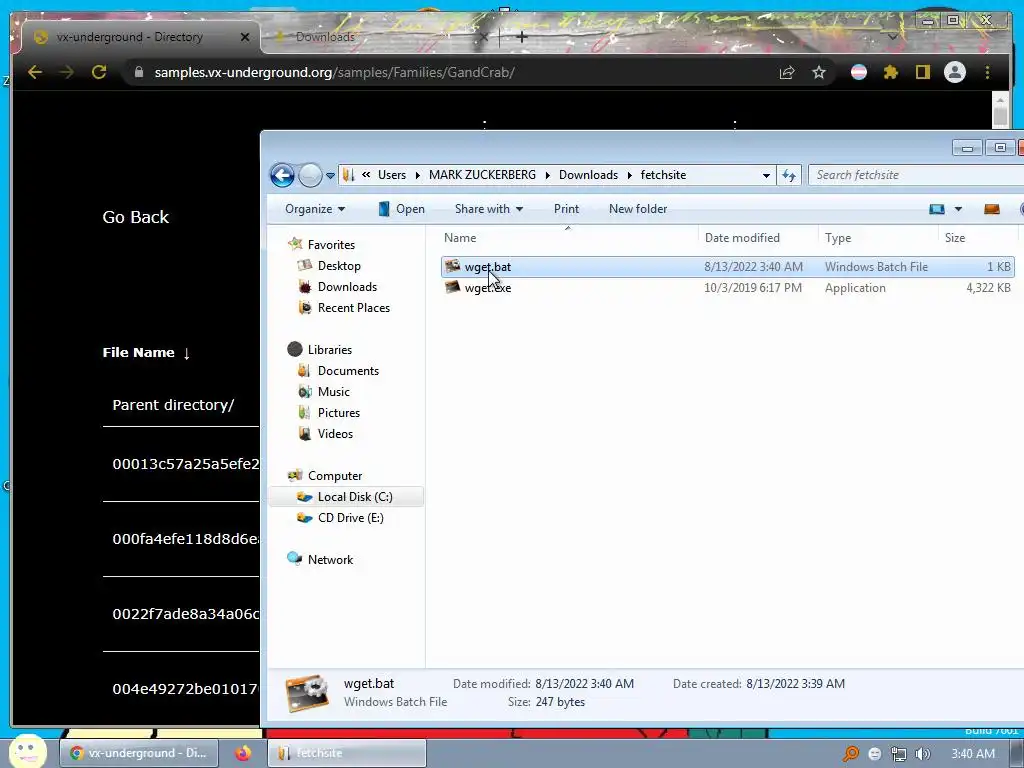Viewport: 1024px width, 768px height.
Task: Create a New folder
Action: [x=638, y=209]
